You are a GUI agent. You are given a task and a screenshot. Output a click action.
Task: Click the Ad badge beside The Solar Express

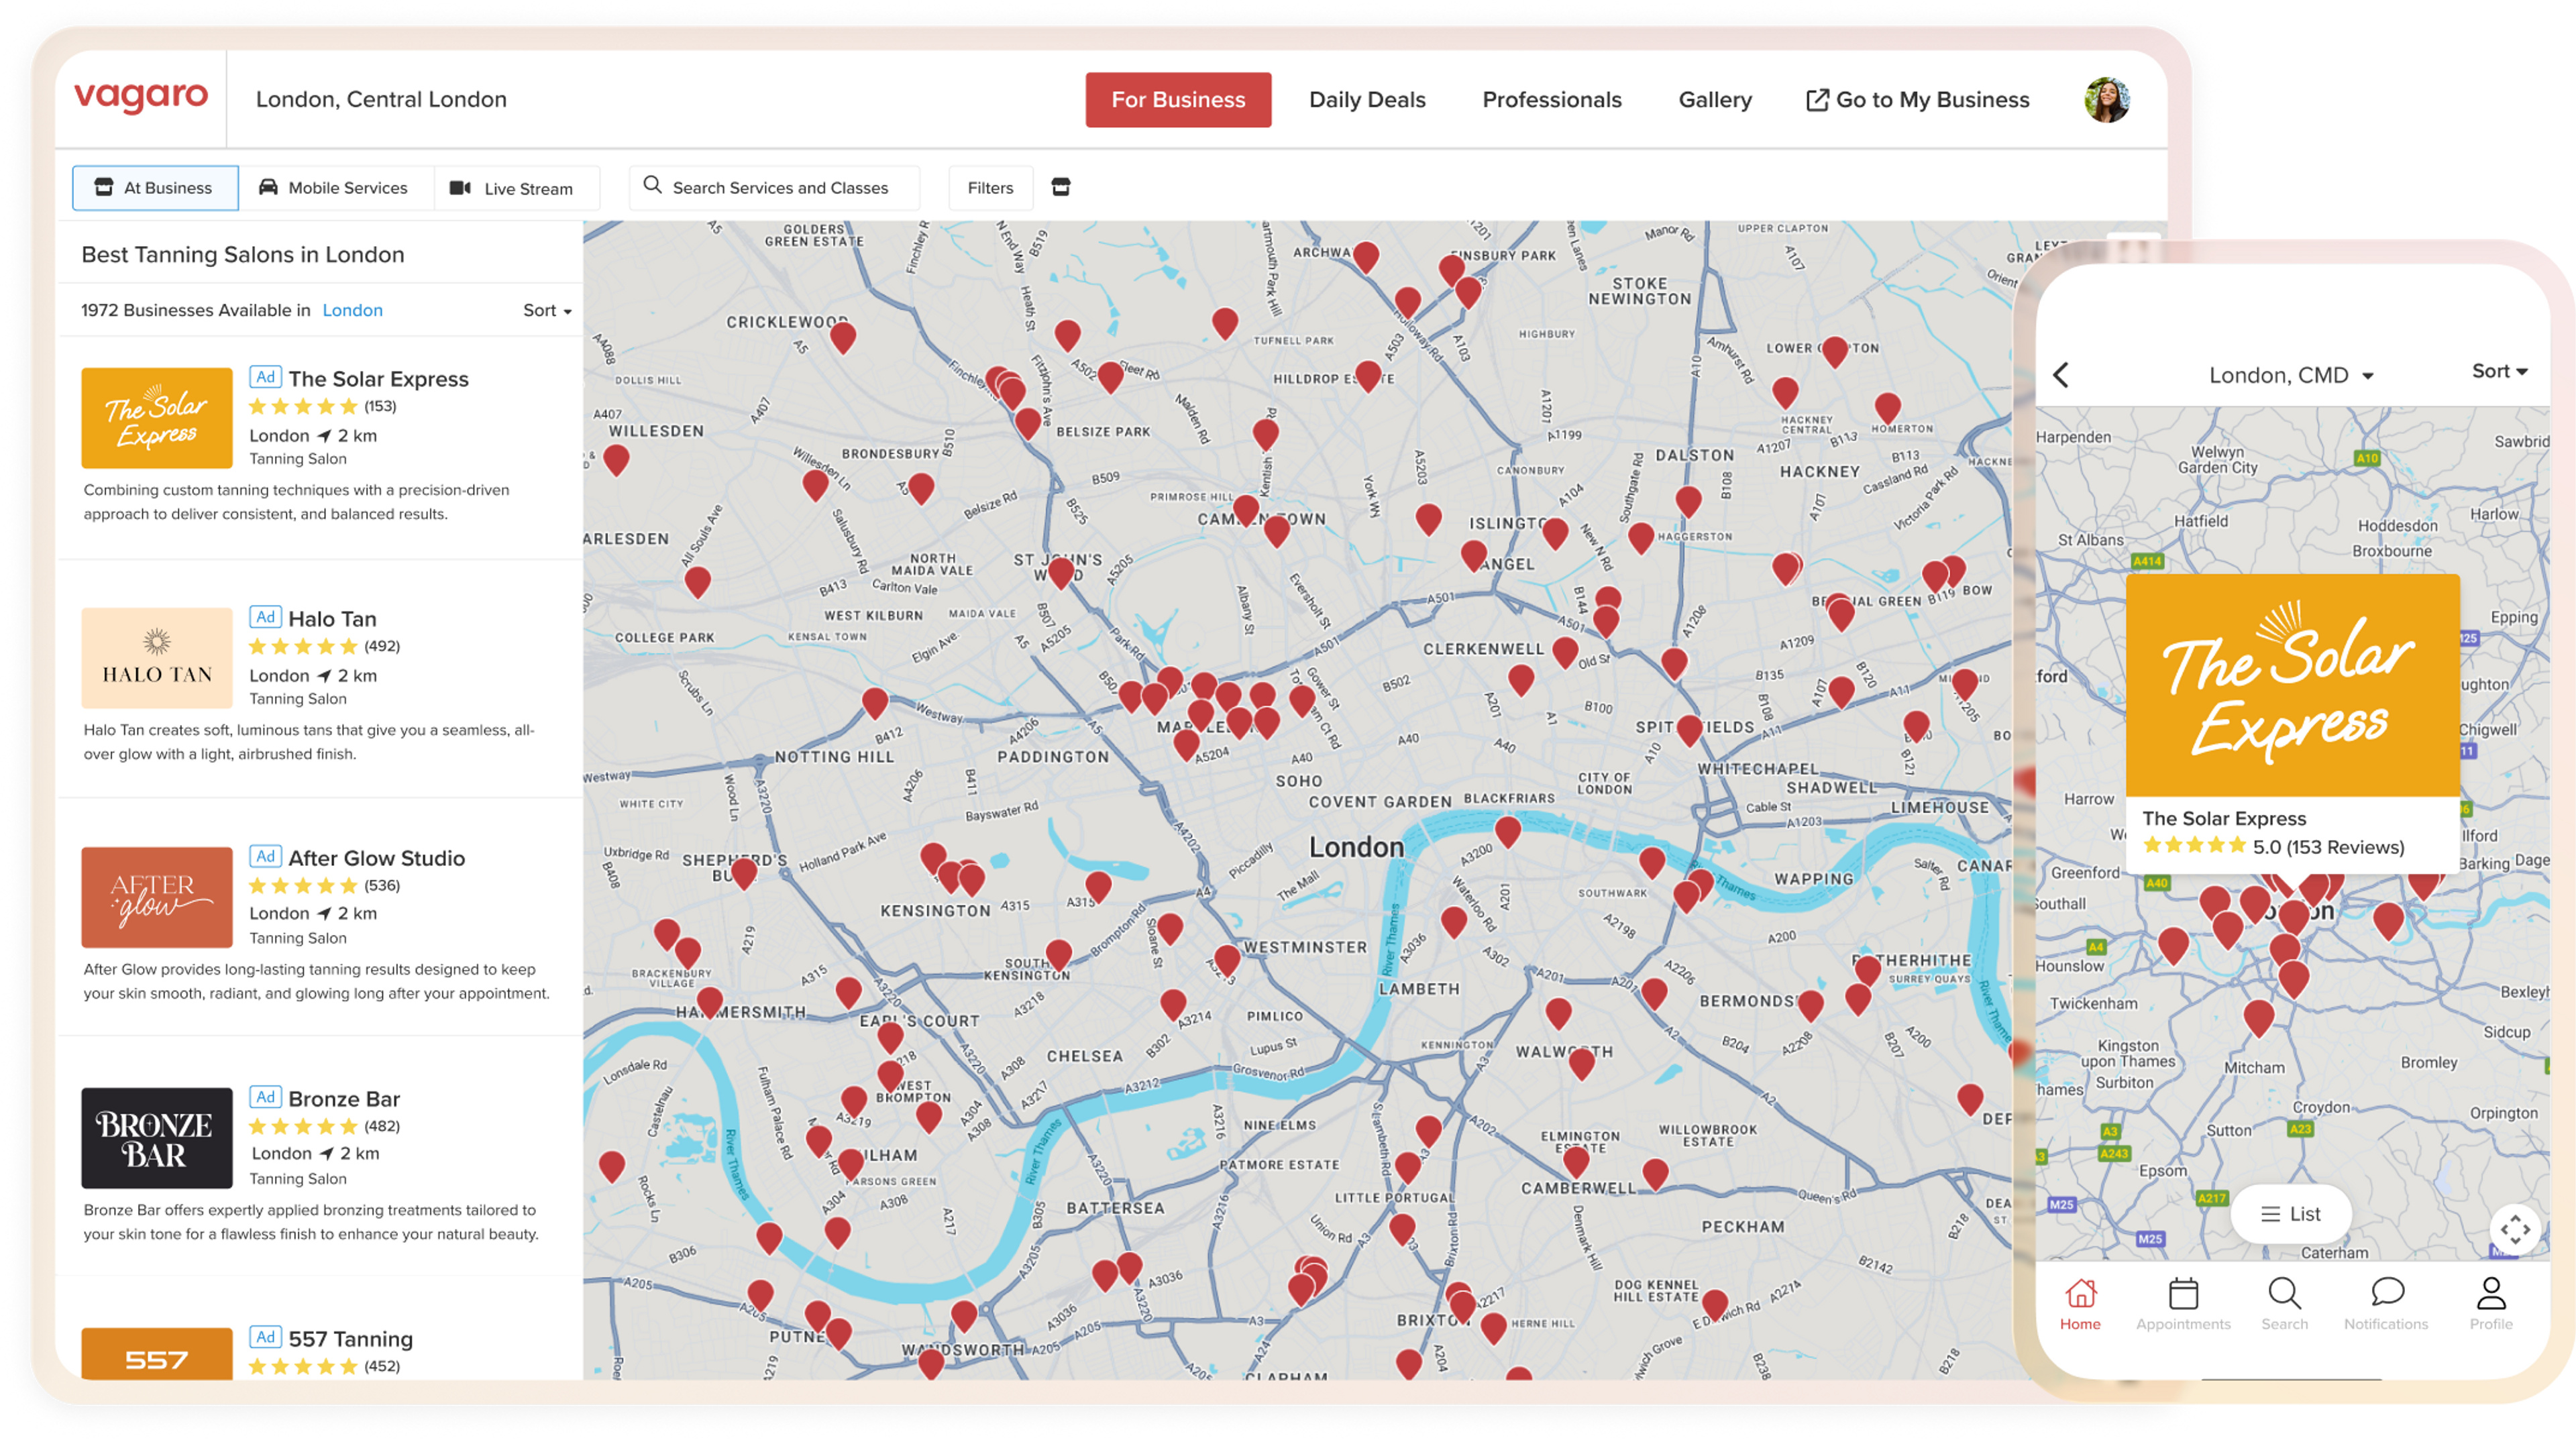265,377
